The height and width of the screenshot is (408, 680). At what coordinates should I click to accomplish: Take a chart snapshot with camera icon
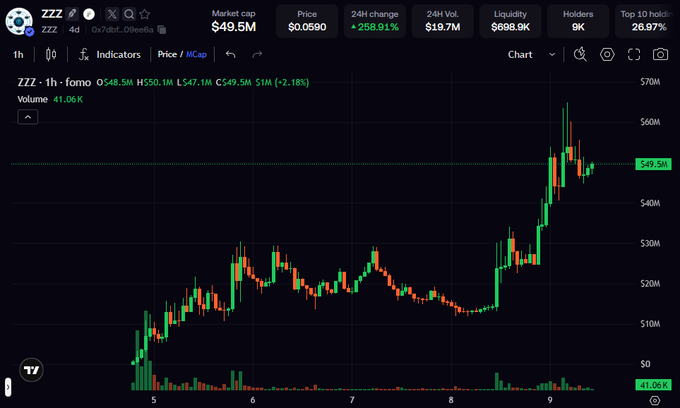click(x=660, y=54)
